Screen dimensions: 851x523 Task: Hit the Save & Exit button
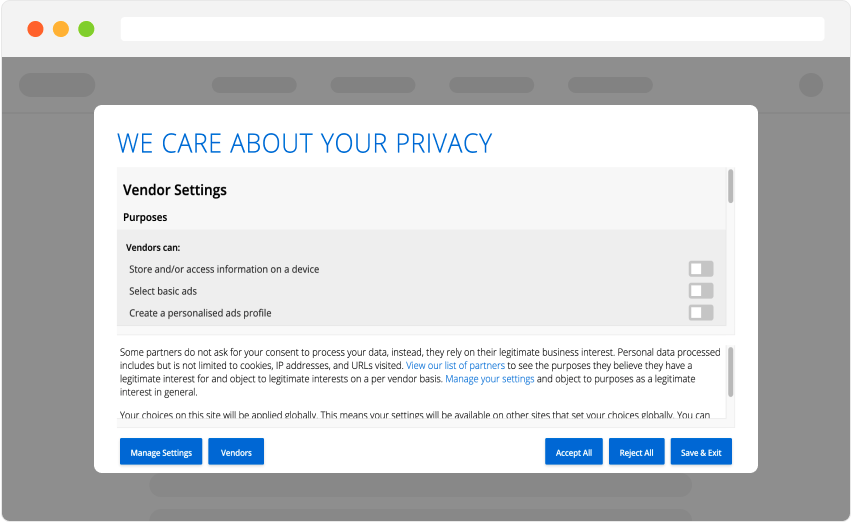[701, 452]
